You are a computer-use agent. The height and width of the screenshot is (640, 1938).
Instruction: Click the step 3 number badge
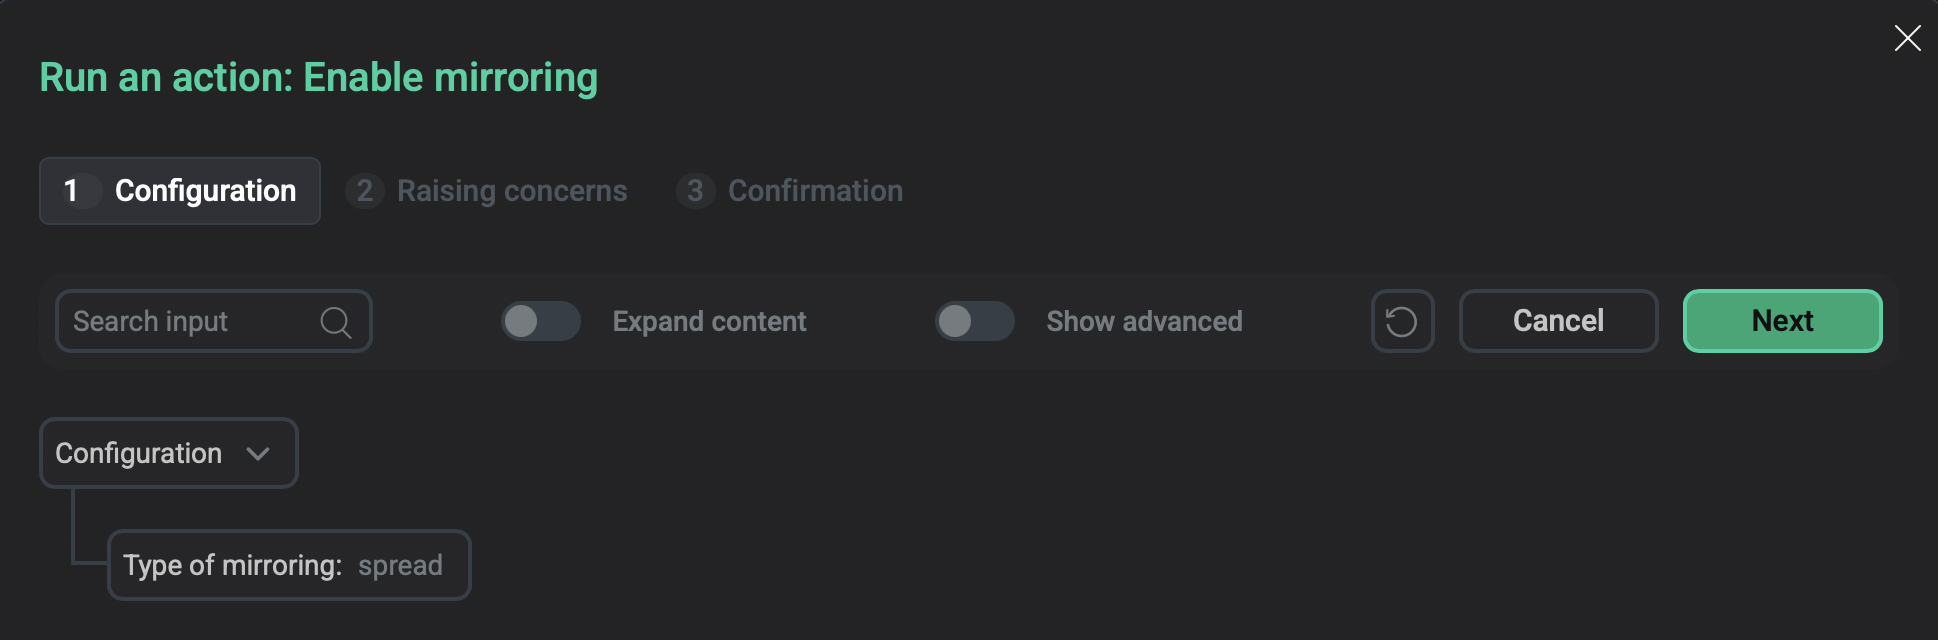point(695,191)
